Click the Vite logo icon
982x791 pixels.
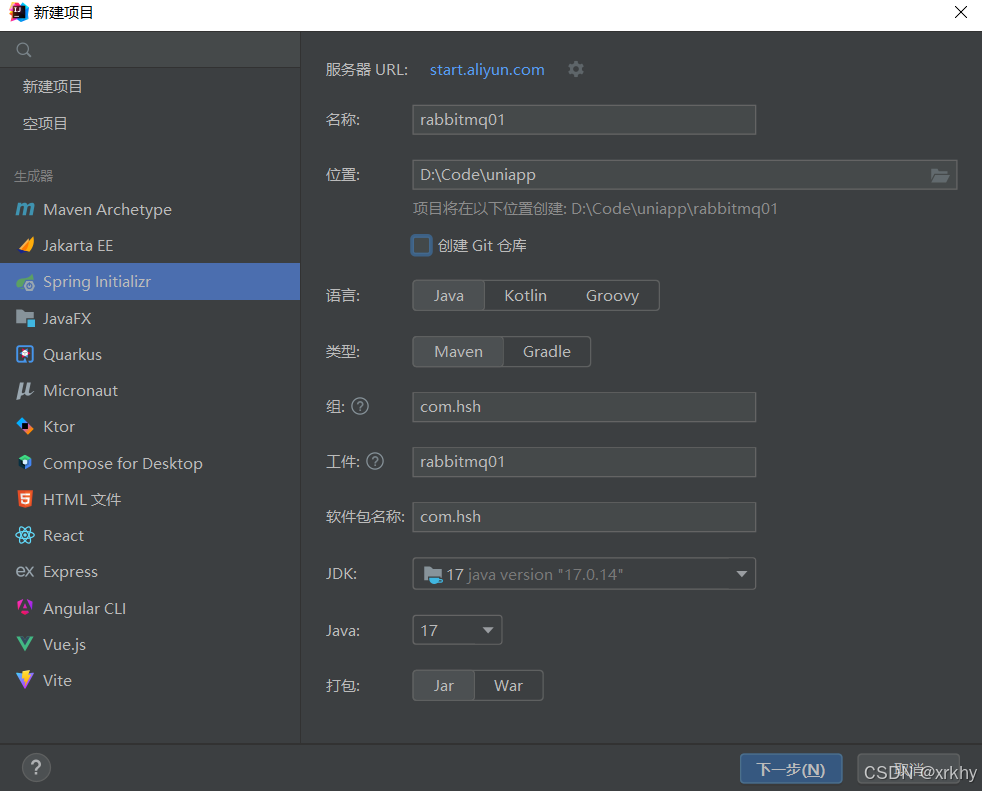coord(25,680)
